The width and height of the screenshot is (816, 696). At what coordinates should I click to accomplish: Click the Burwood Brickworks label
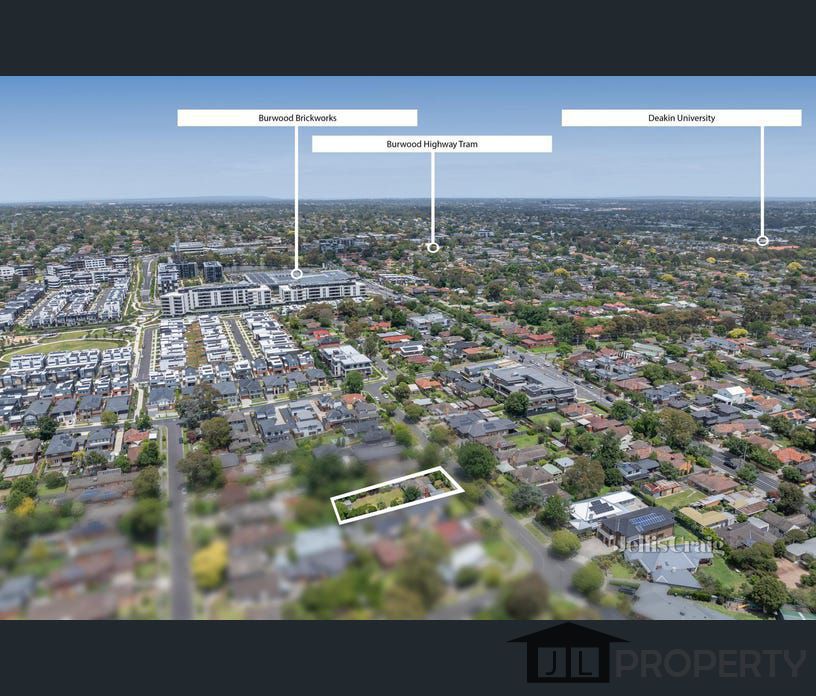pos(297,118)
